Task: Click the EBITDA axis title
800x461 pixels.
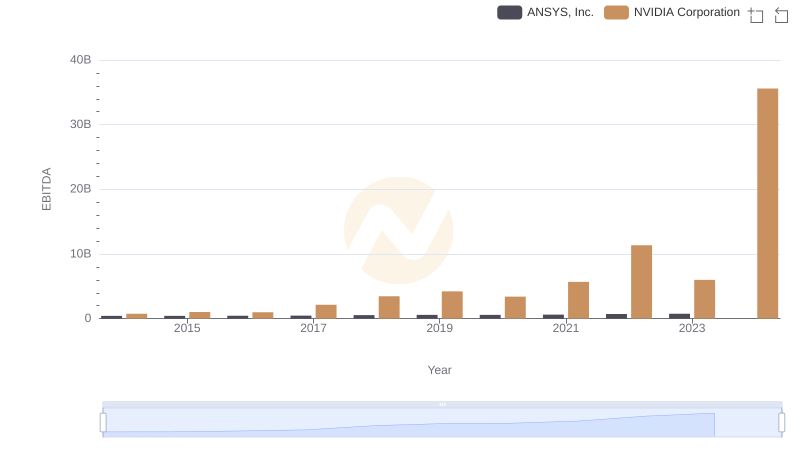Action: point(46,189)
